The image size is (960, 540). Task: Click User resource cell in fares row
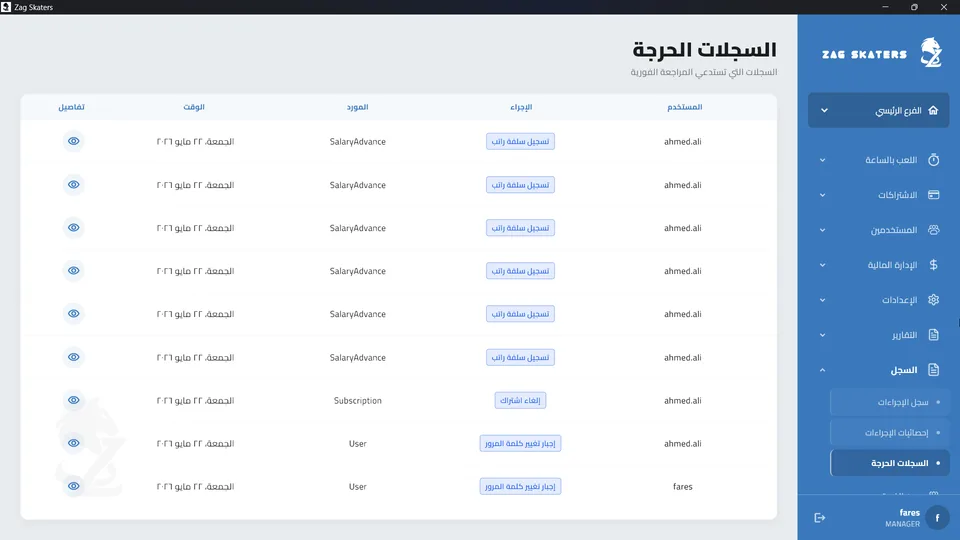coord(358,486)
